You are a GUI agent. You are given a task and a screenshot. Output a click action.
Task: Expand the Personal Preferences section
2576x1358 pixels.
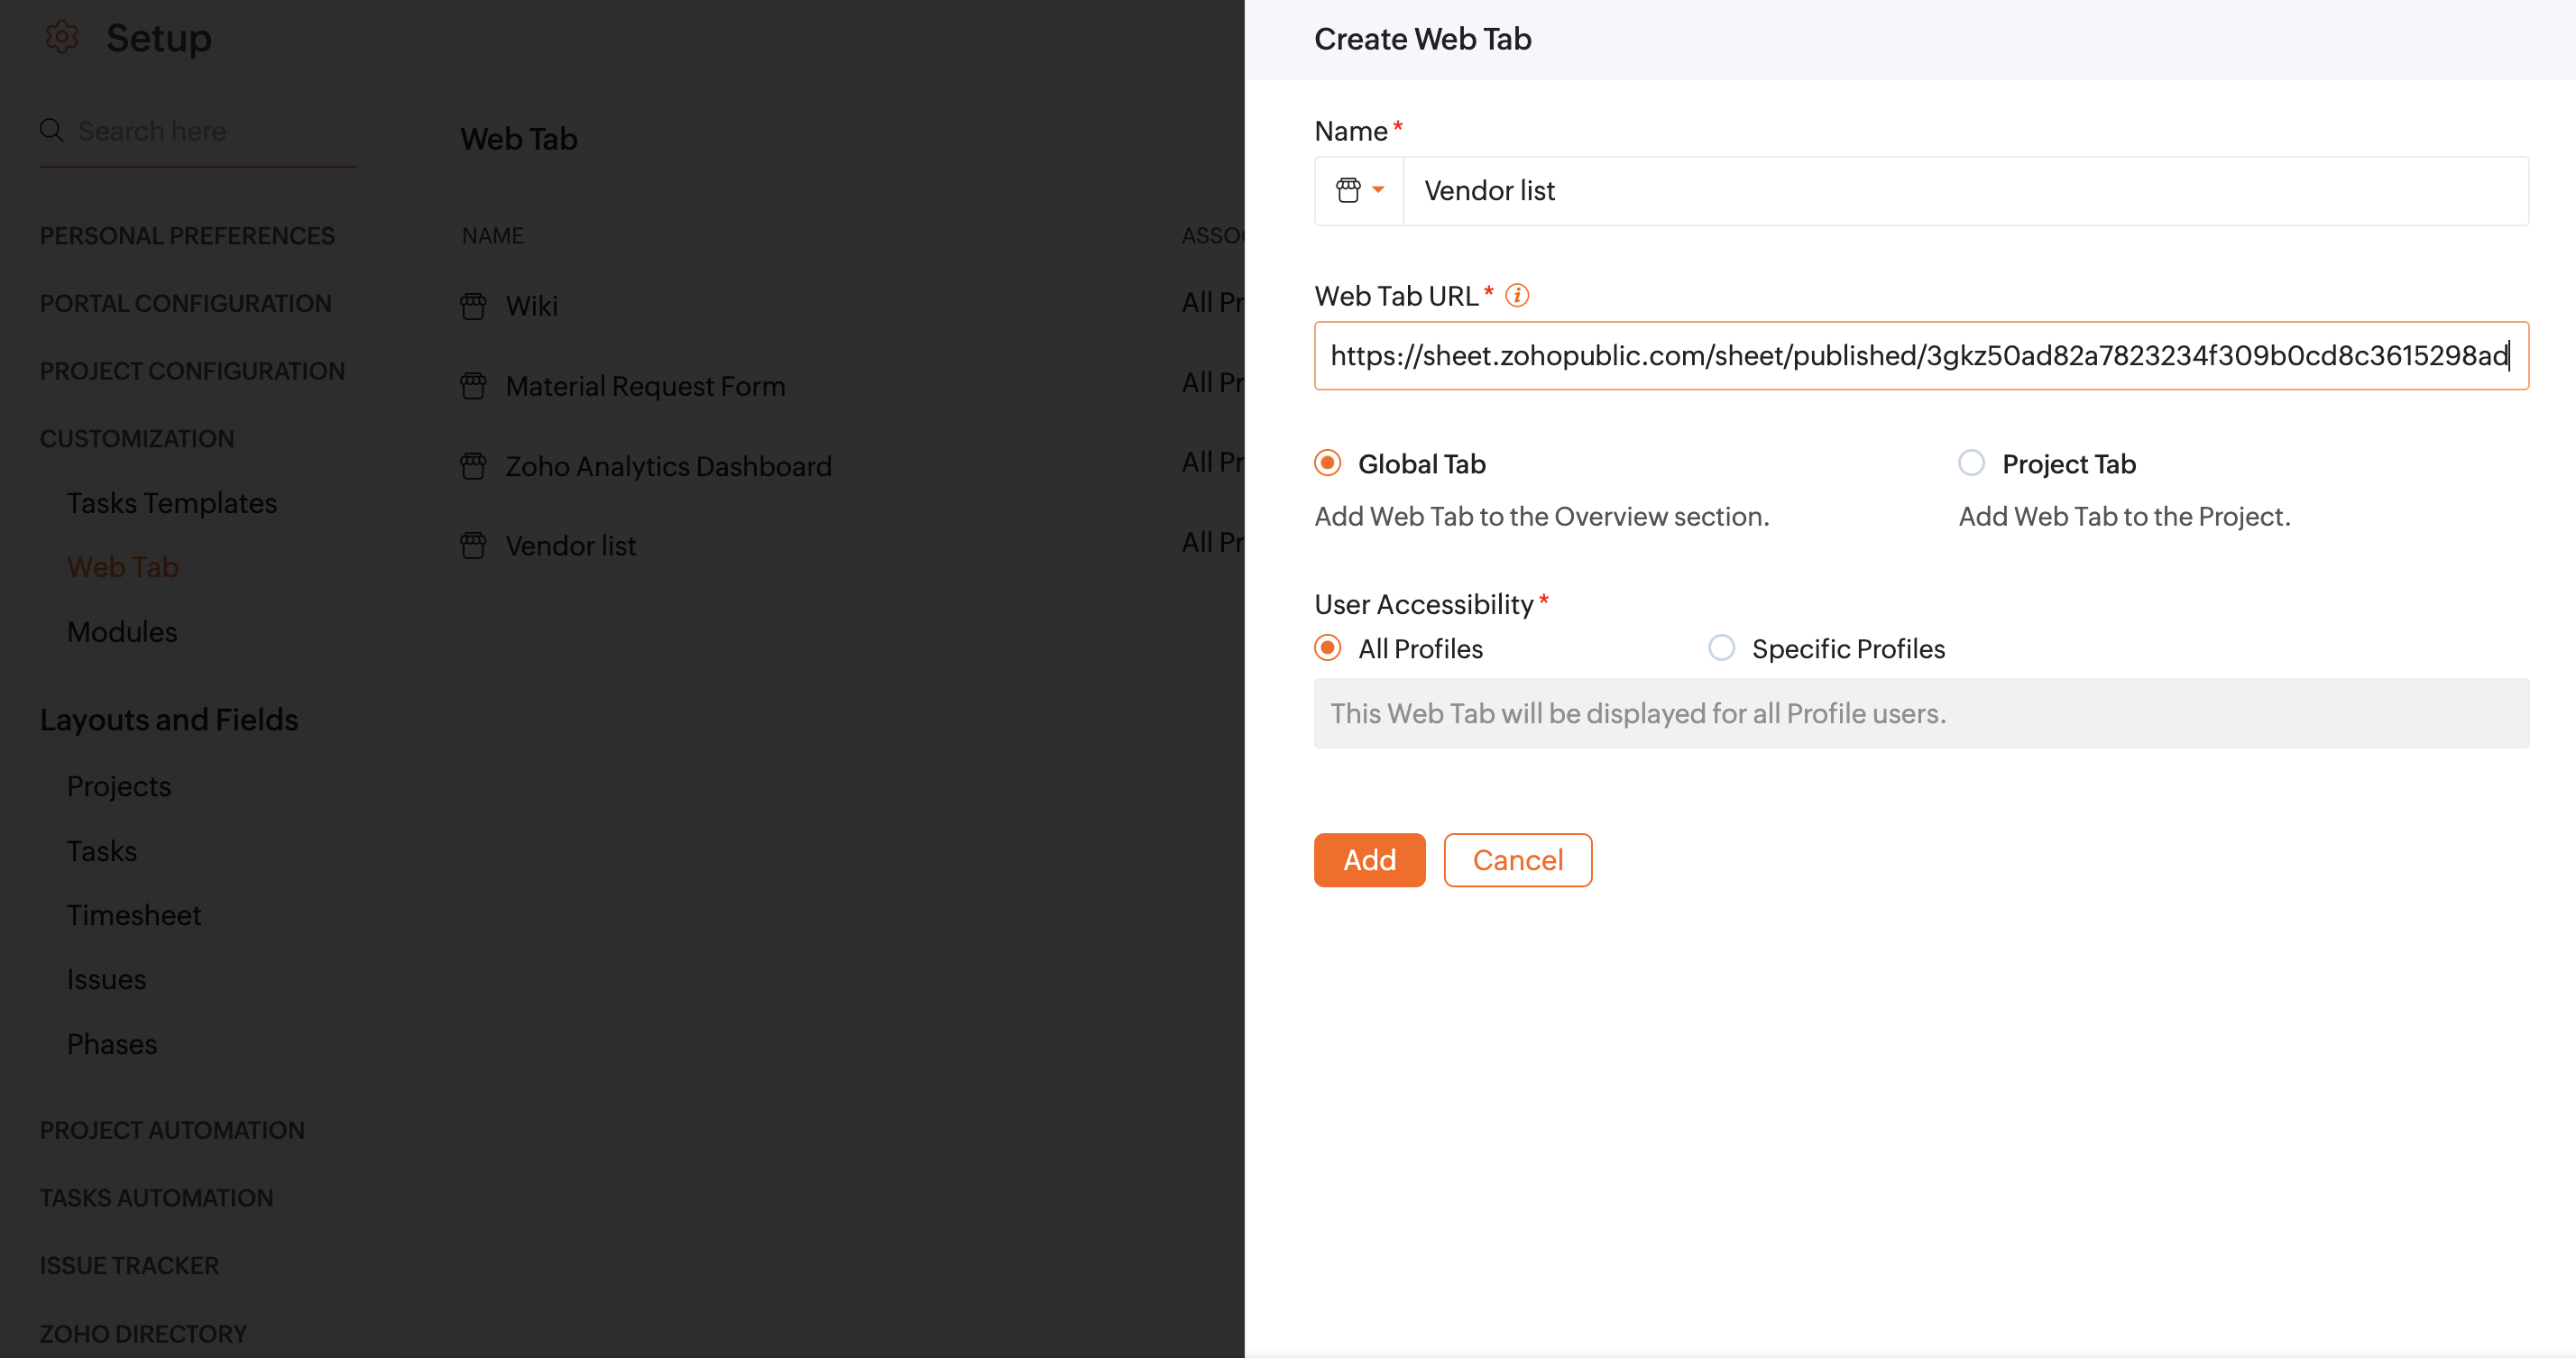(187, 236)
